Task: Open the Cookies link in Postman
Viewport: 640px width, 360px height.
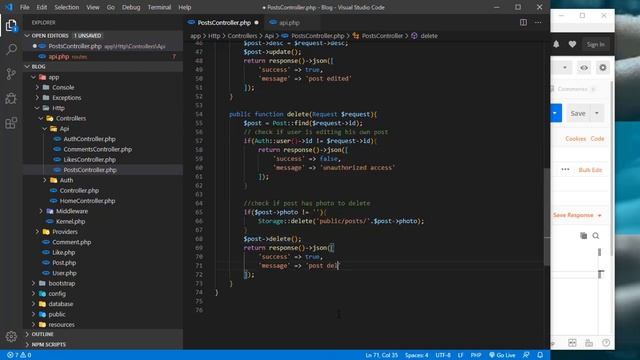Action: coord(576,139)
